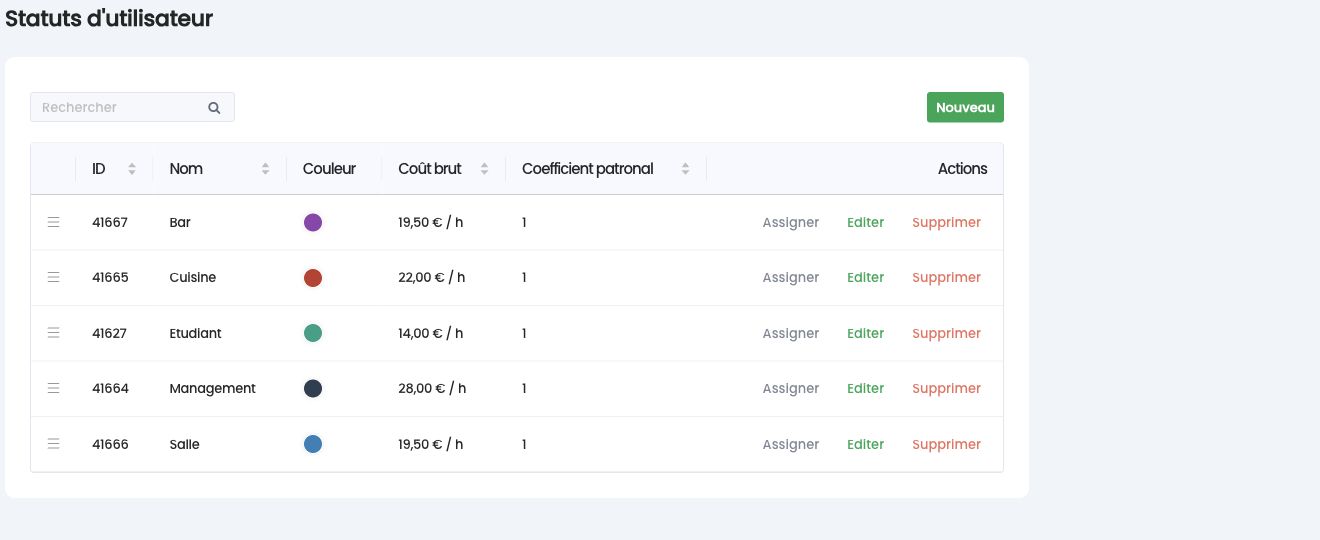Click the blue color dot for Salle

[x=313, y=444]
